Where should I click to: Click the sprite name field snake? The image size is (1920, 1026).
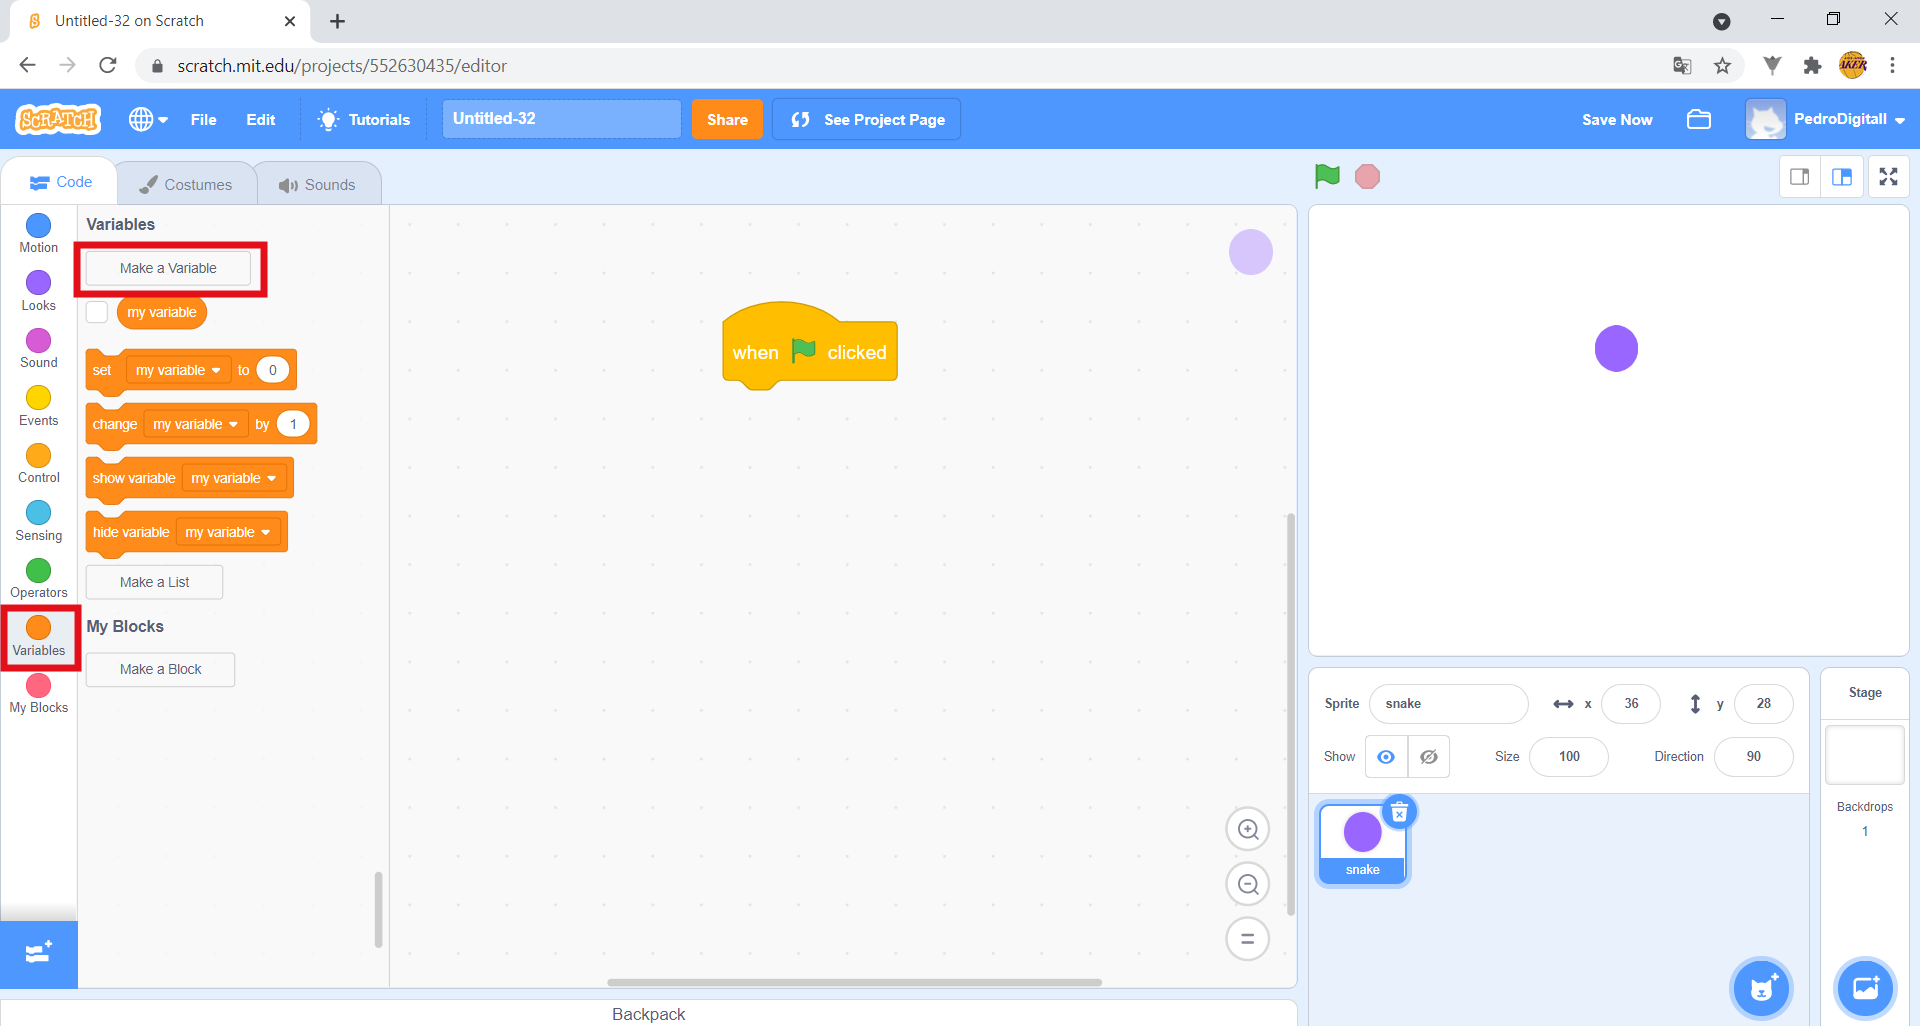coord(1449,704)
